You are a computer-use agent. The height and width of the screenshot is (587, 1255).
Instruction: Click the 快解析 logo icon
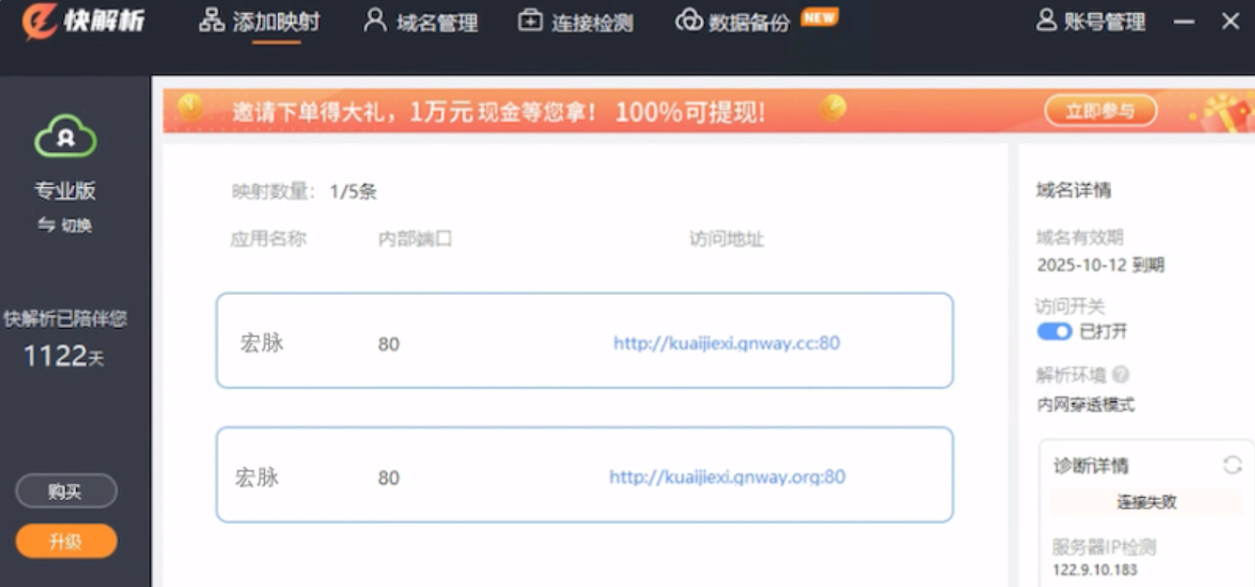coord(40,20)
